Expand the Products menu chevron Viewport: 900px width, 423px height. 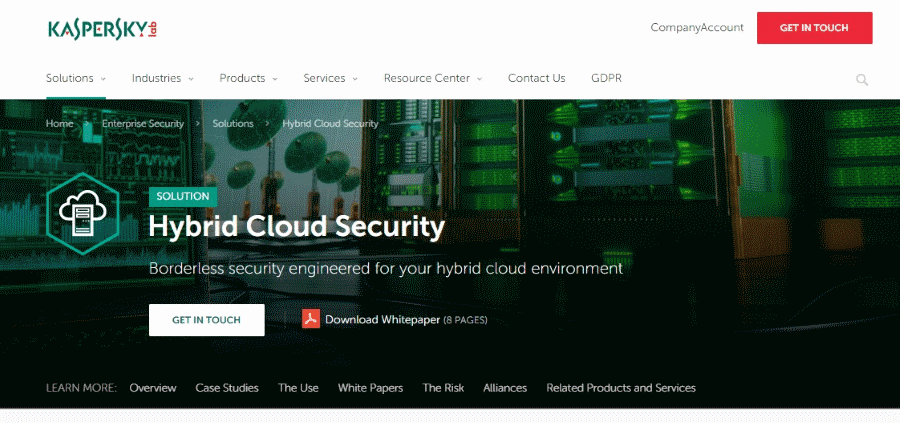(x=275, y=79)
